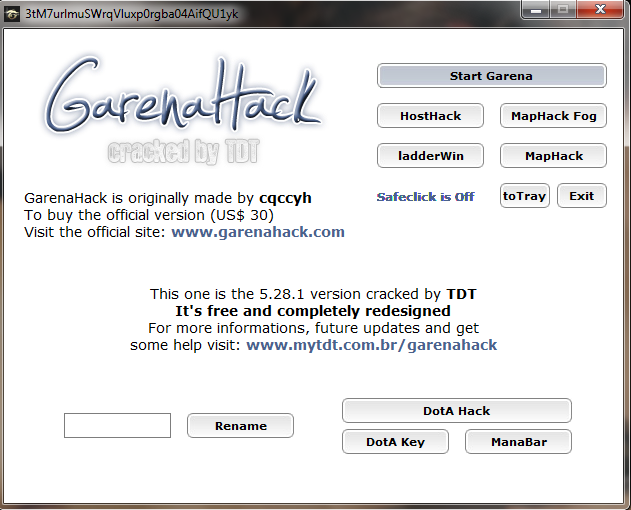Click the text 'It's free and completely redesigned'
The height and width of the screenshot is (510, 631).
pos(313,311)
